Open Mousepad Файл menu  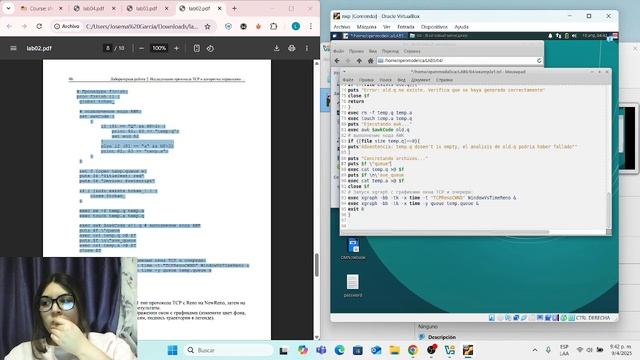(348, 80)
